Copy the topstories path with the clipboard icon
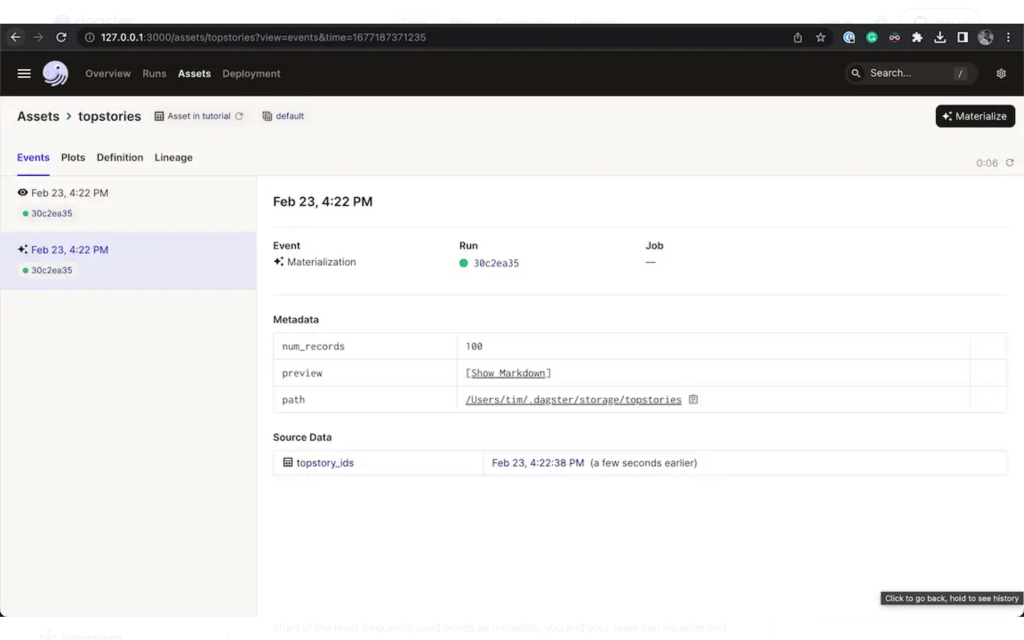1024x640 pixels. click(693, 399)
